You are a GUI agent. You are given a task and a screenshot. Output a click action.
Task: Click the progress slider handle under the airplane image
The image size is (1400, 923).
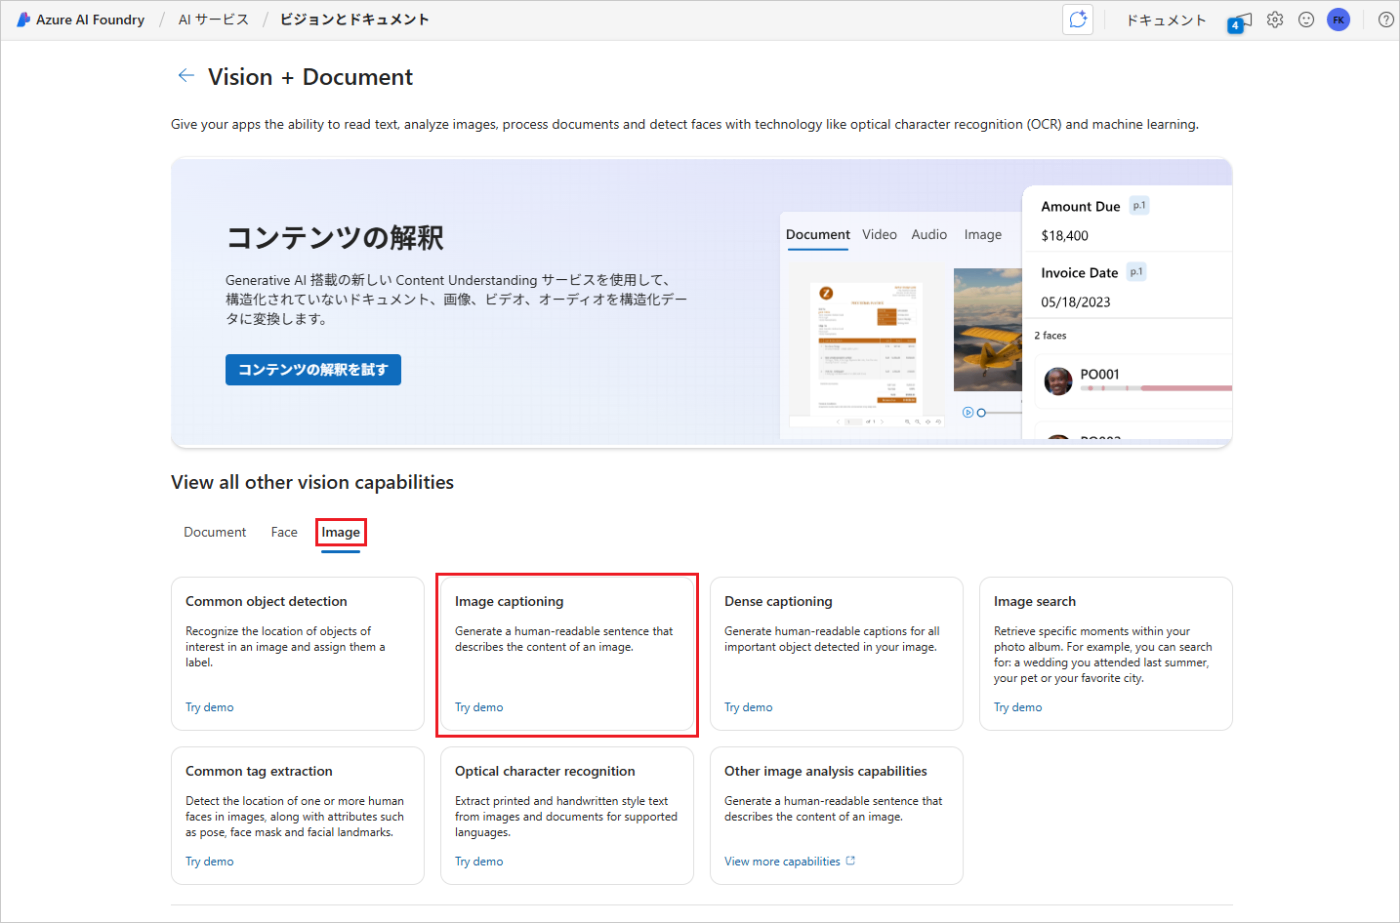point(981,412)
